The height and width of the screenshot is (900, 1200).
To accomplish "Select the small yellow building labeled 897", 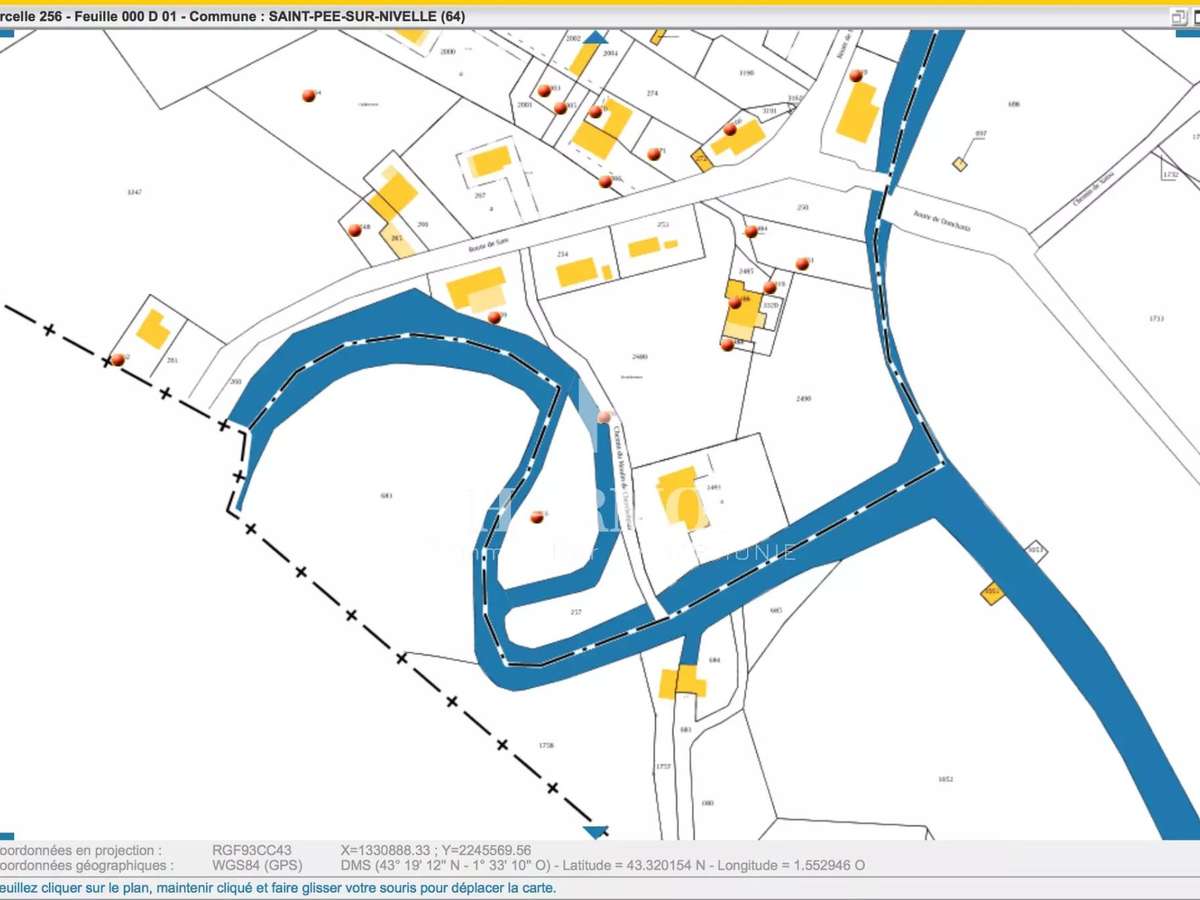I will pos(960,164).
